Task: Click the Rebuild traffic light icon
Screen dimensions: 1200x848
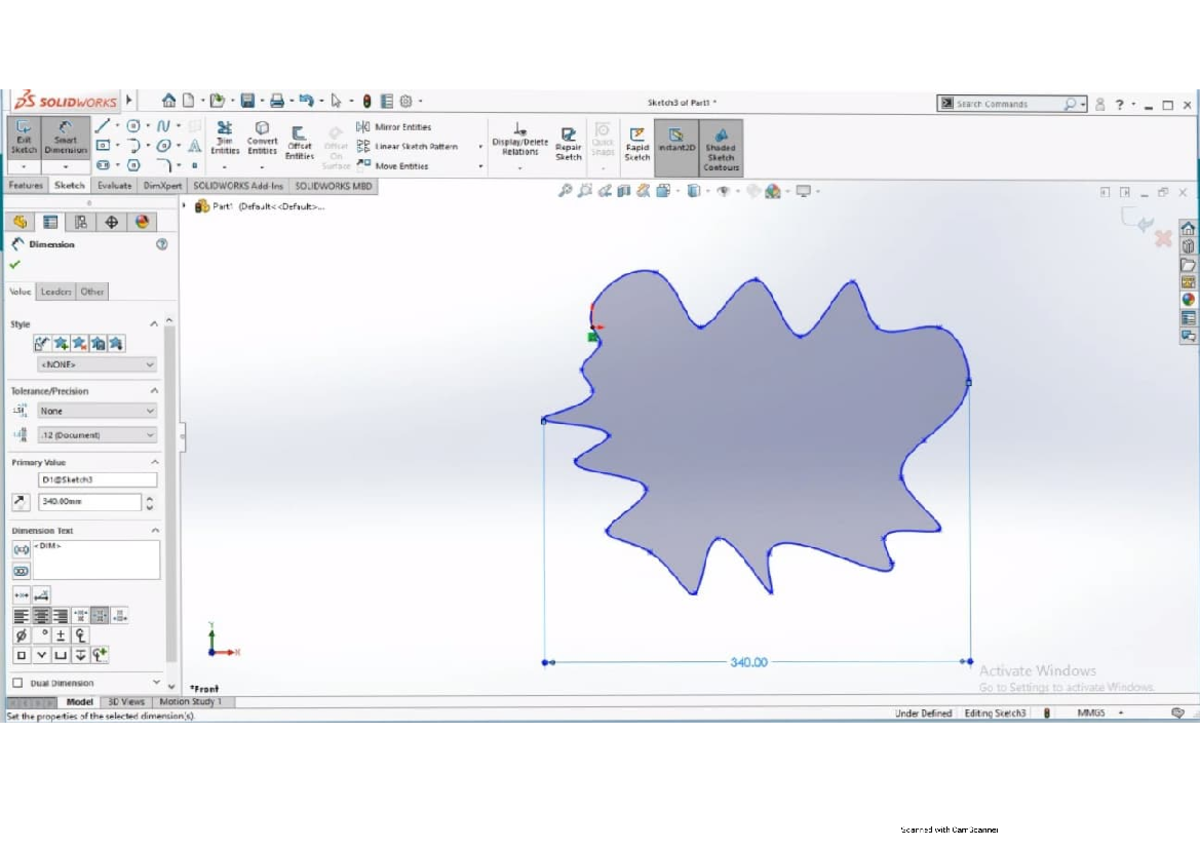Action: click(x=367, y=101)
